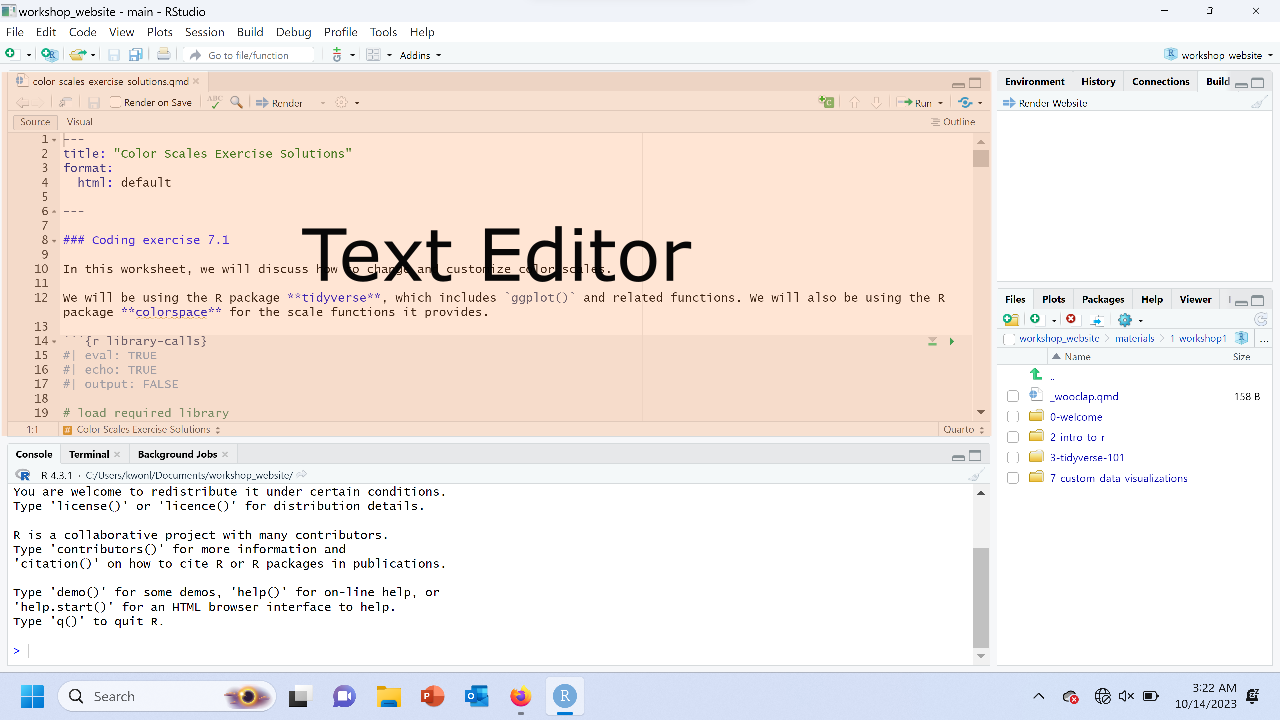Switch to the Terminal tab
1280x720 pixels.
click(89, 454)
